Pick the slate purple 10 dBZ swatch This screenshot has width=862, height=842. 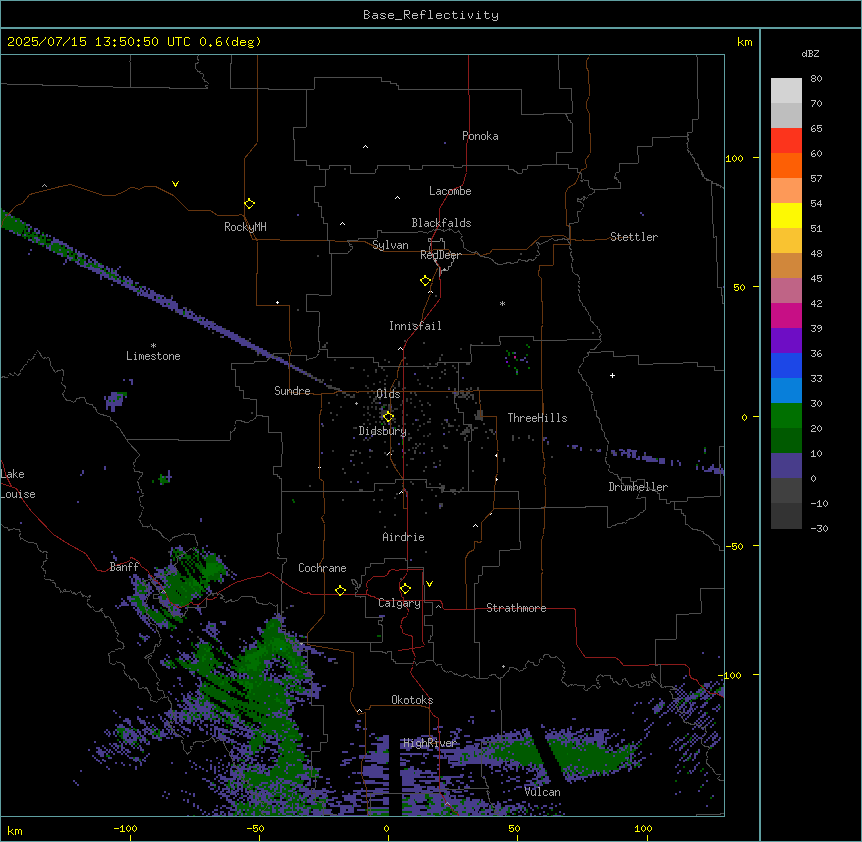click(x=786, y=466)
